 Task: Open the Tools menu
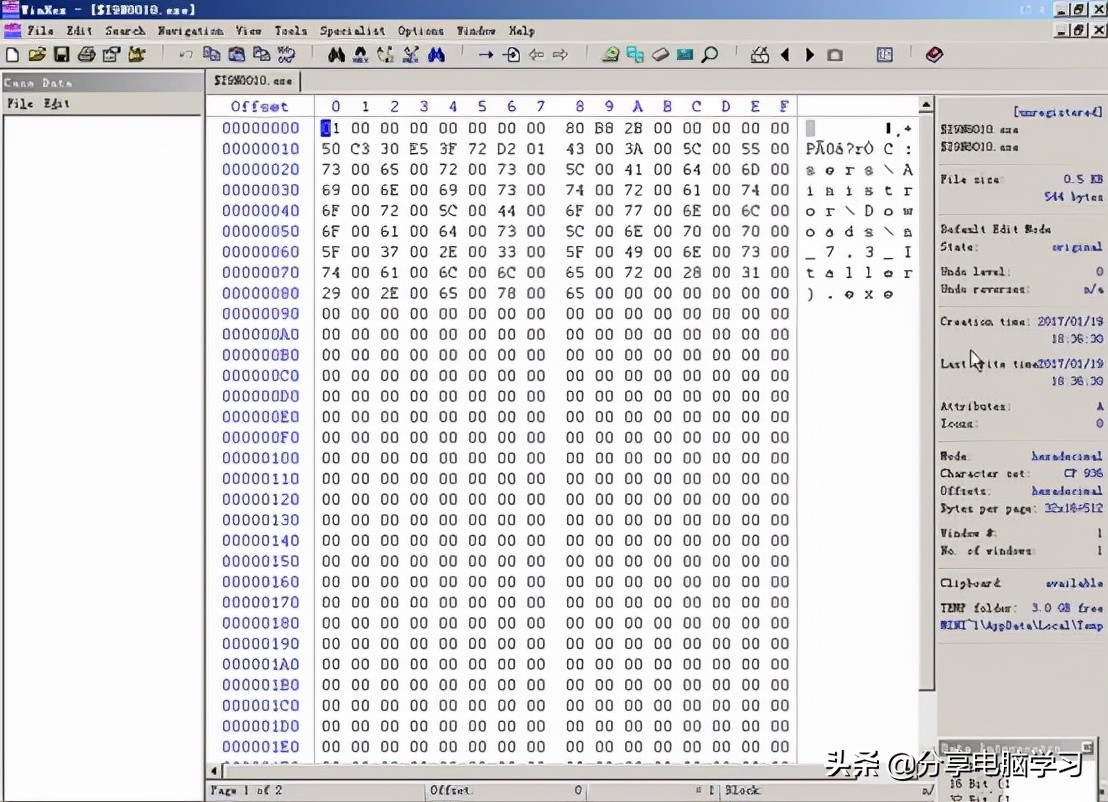[x=291, y=31]
